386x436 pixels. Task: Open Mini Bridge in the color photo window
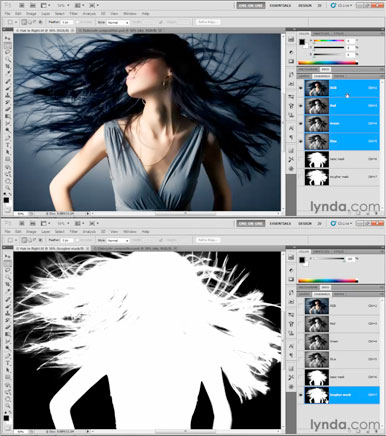[x=32, y=5]
